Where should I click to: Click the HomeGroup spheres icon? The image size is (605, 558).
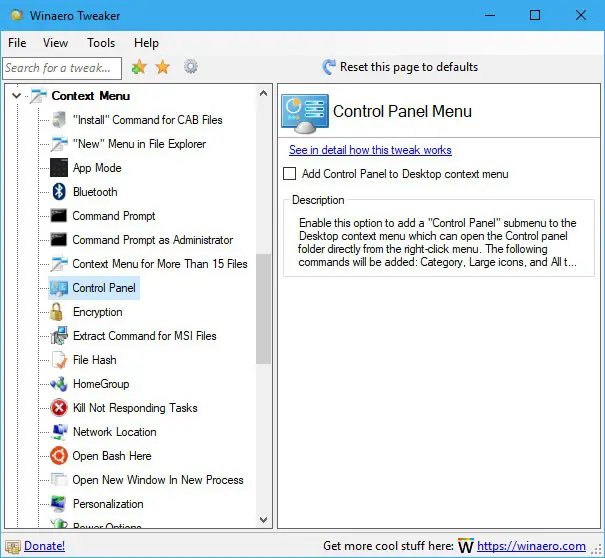pos(59,384)
